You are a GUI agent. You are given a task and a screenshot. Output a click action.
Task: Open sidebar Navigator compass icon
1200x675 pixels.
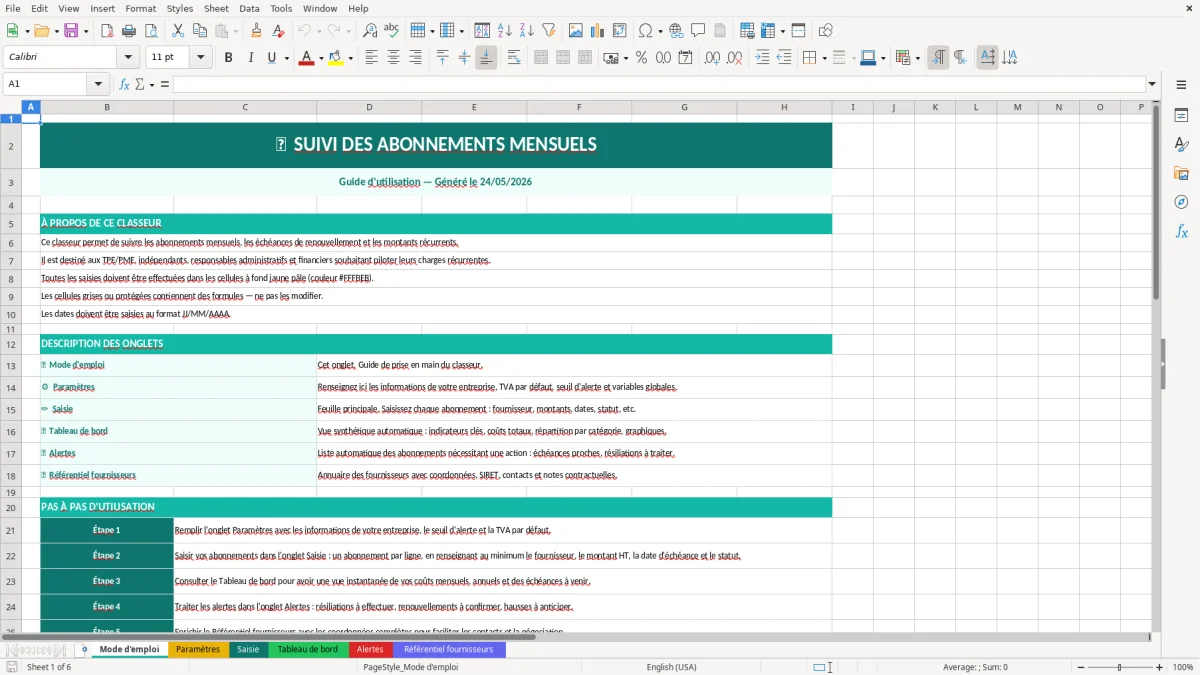pos(1181,202)
